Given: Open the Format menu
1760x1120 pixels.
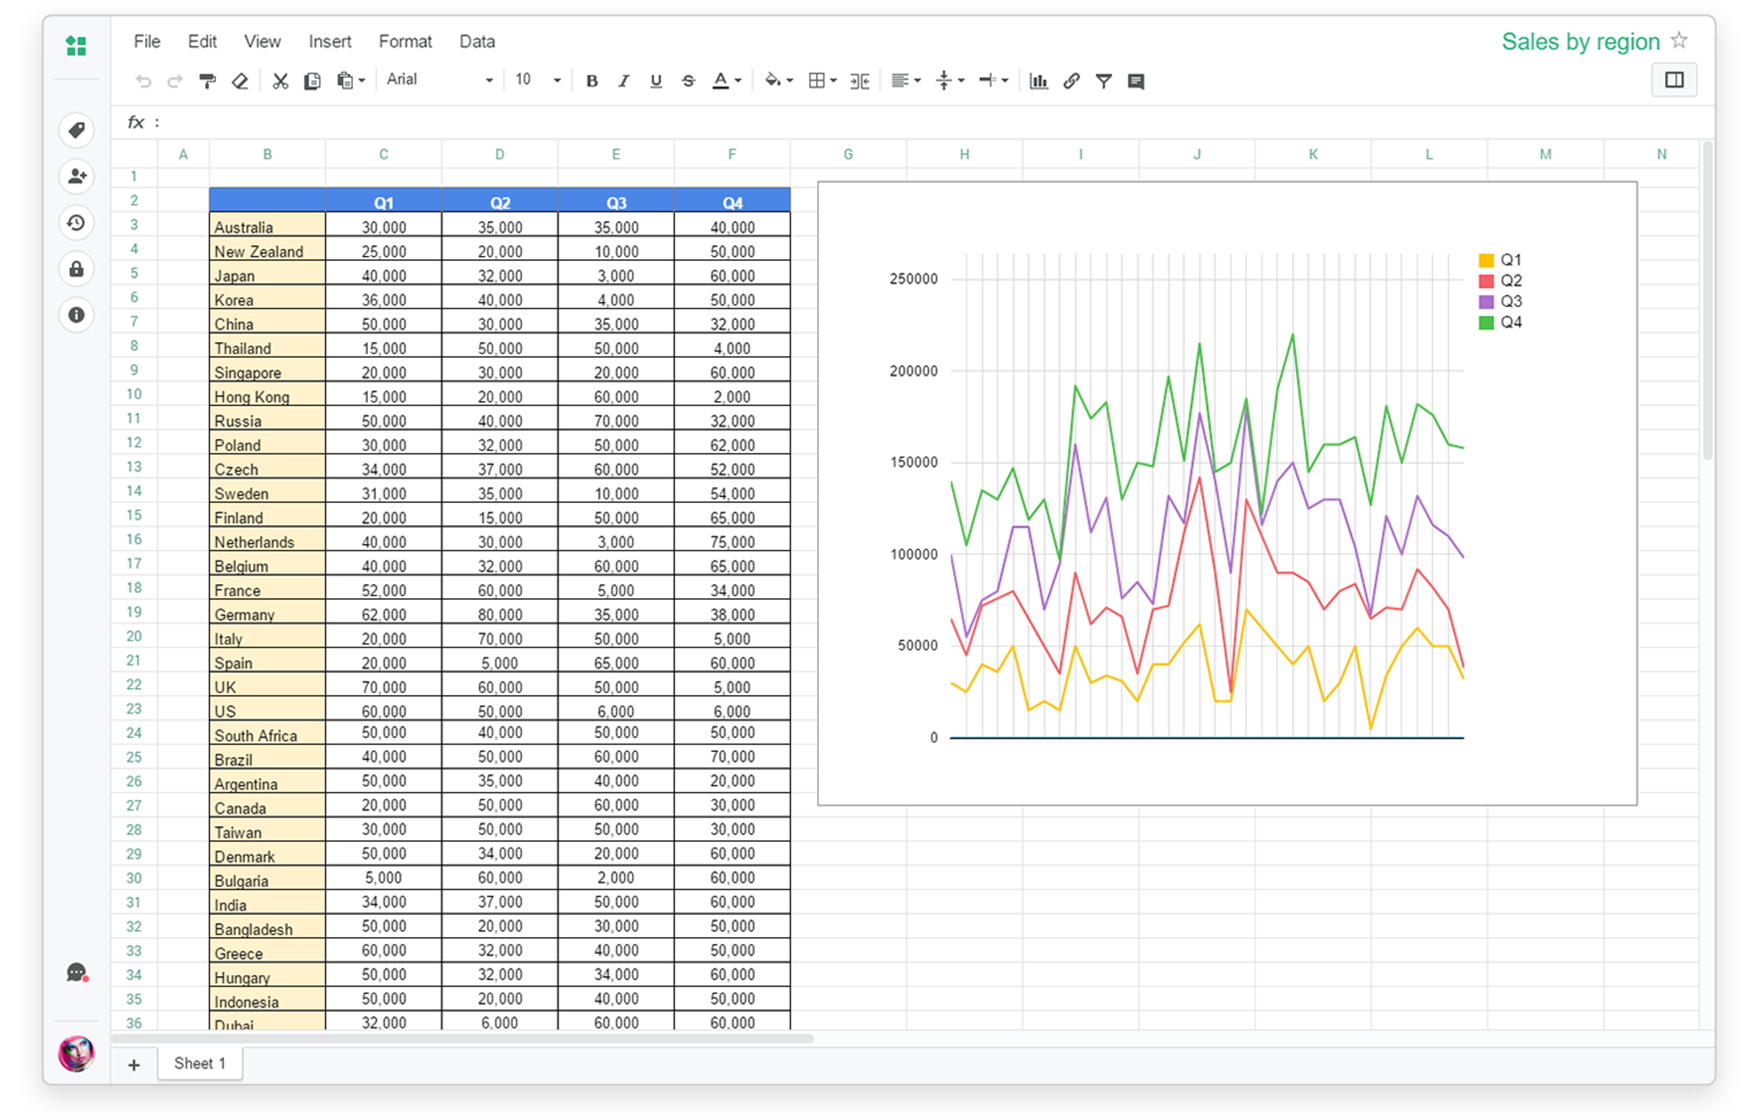Looking at the screenshot, I should (x=405, y=41).
